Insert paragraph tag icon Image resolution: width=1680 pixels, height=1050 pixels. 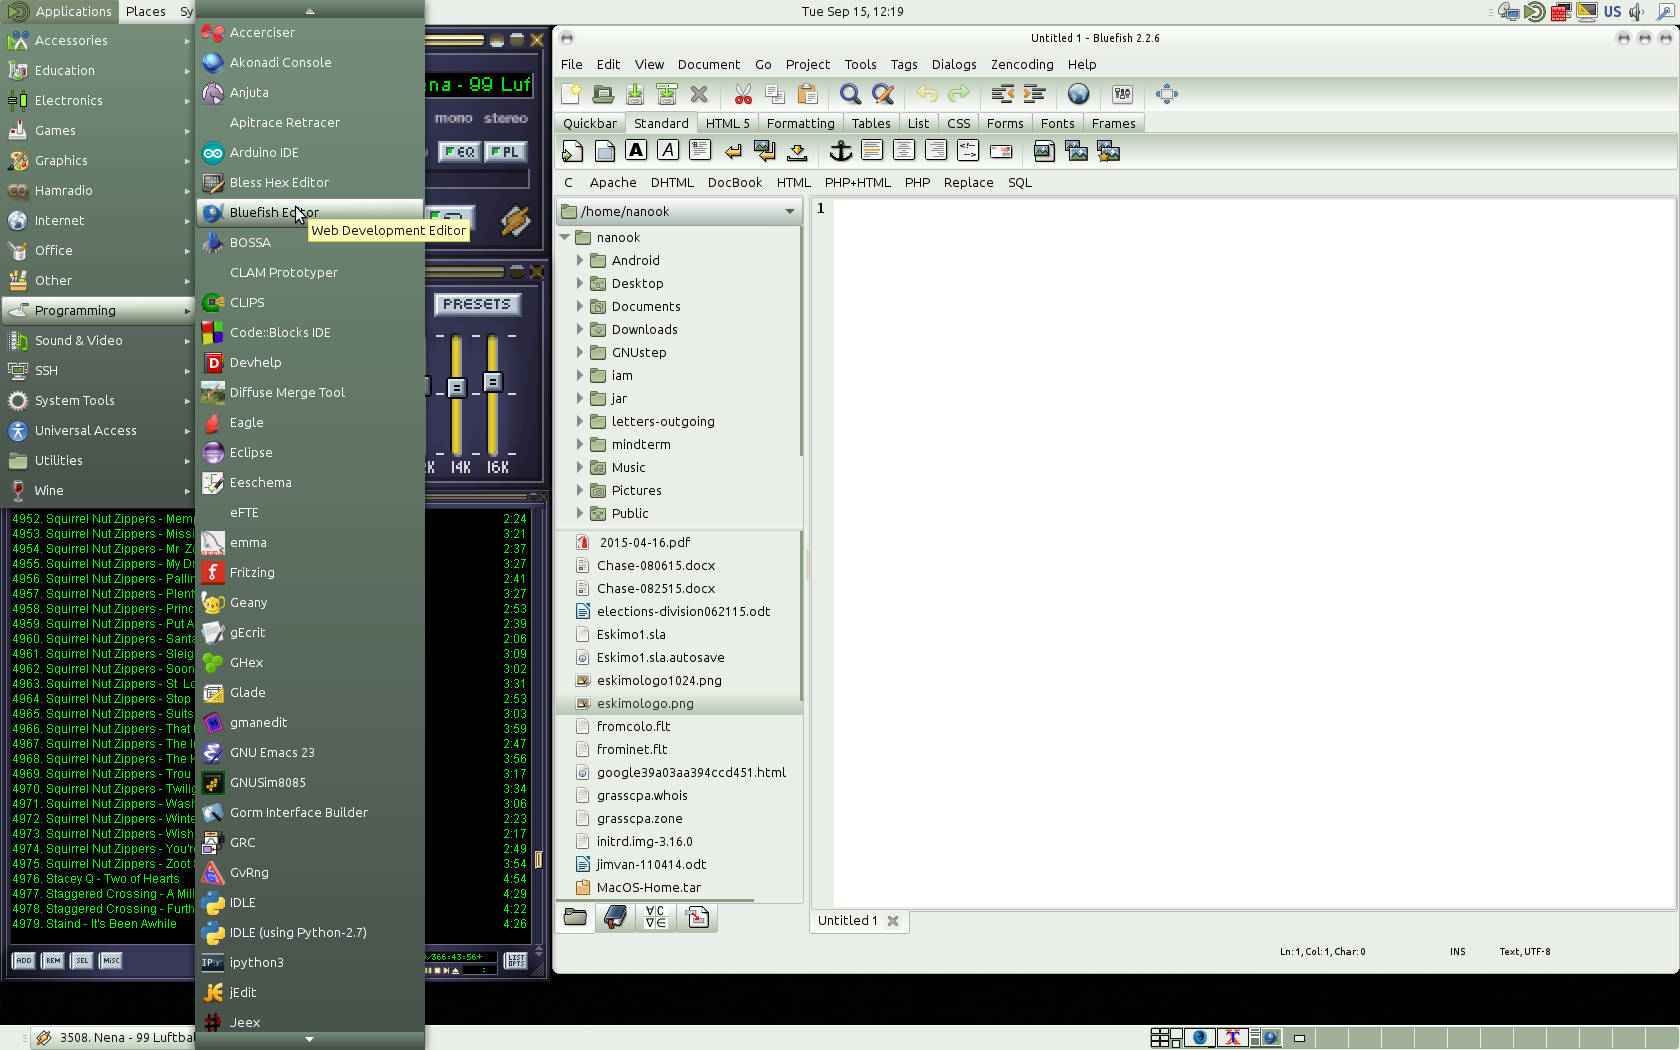pos(700,151)
